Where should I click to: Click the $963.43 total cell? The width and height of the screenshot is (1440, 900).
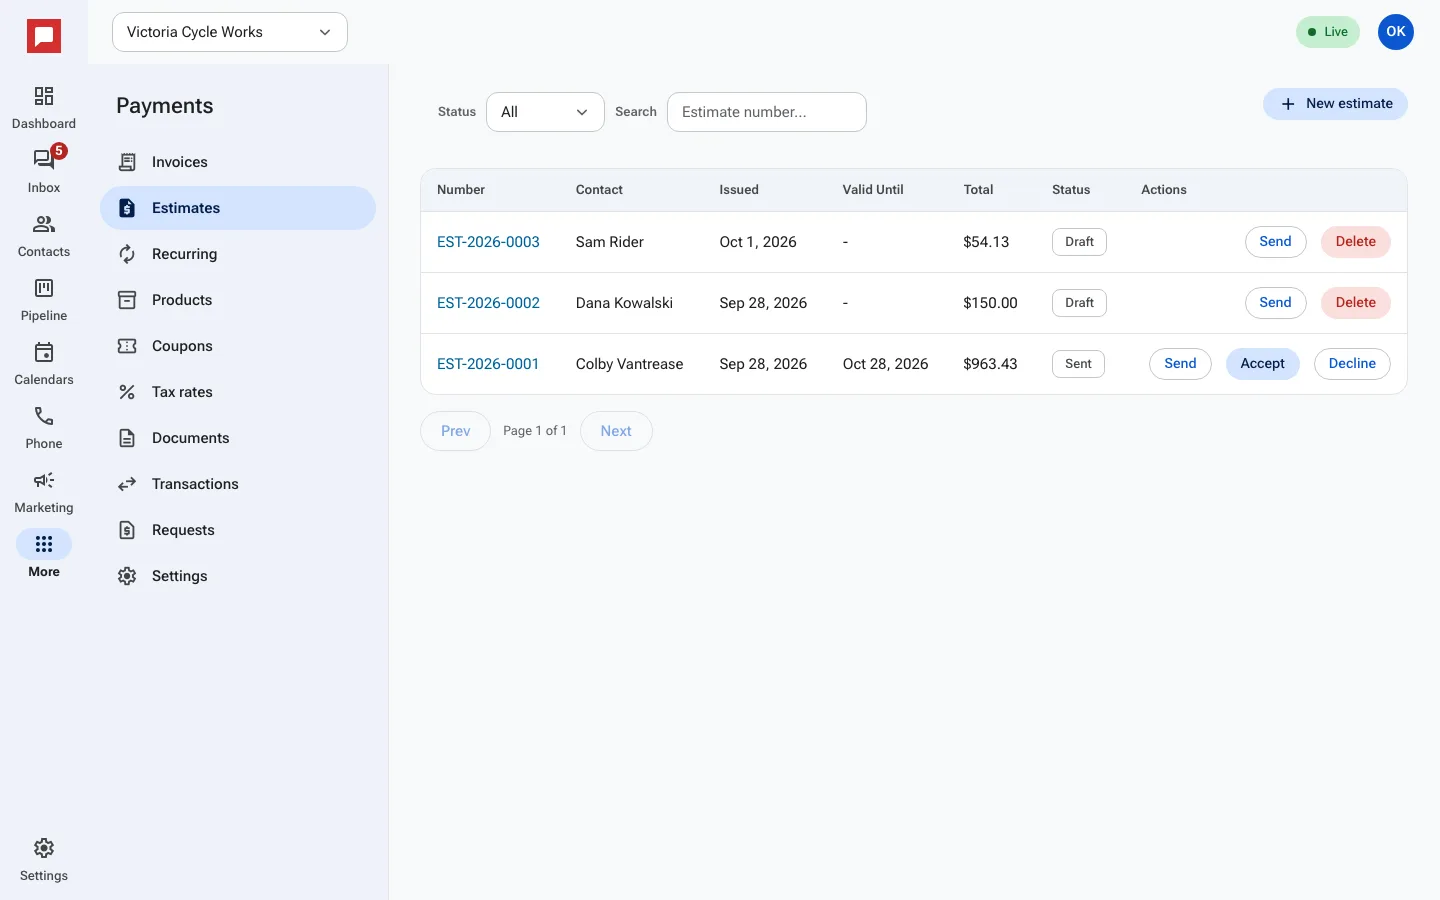click(x=990, y=364)
